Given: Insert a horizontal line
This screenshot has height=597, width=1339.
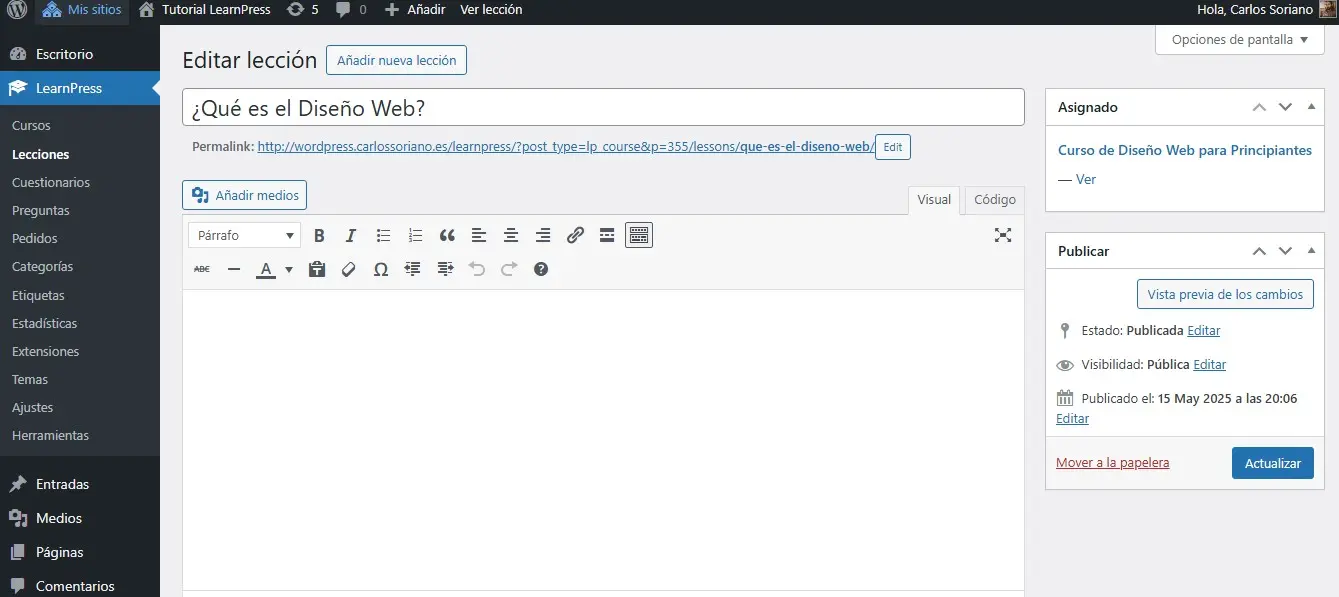Looking at the screenshot, I should (x=234, y=269).
